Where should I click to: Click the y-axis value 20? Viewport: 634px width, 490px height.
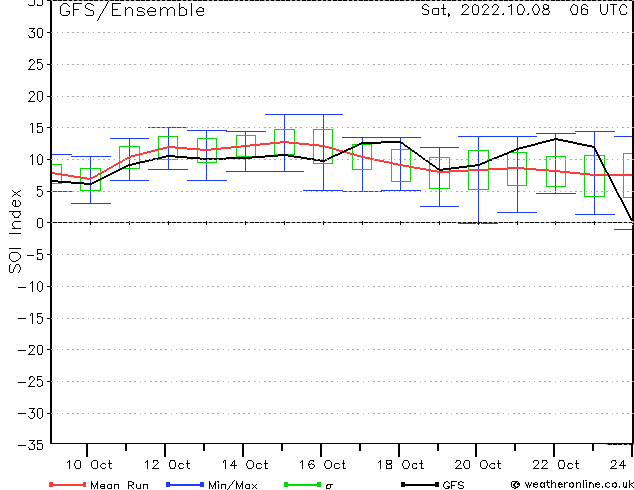36,96
